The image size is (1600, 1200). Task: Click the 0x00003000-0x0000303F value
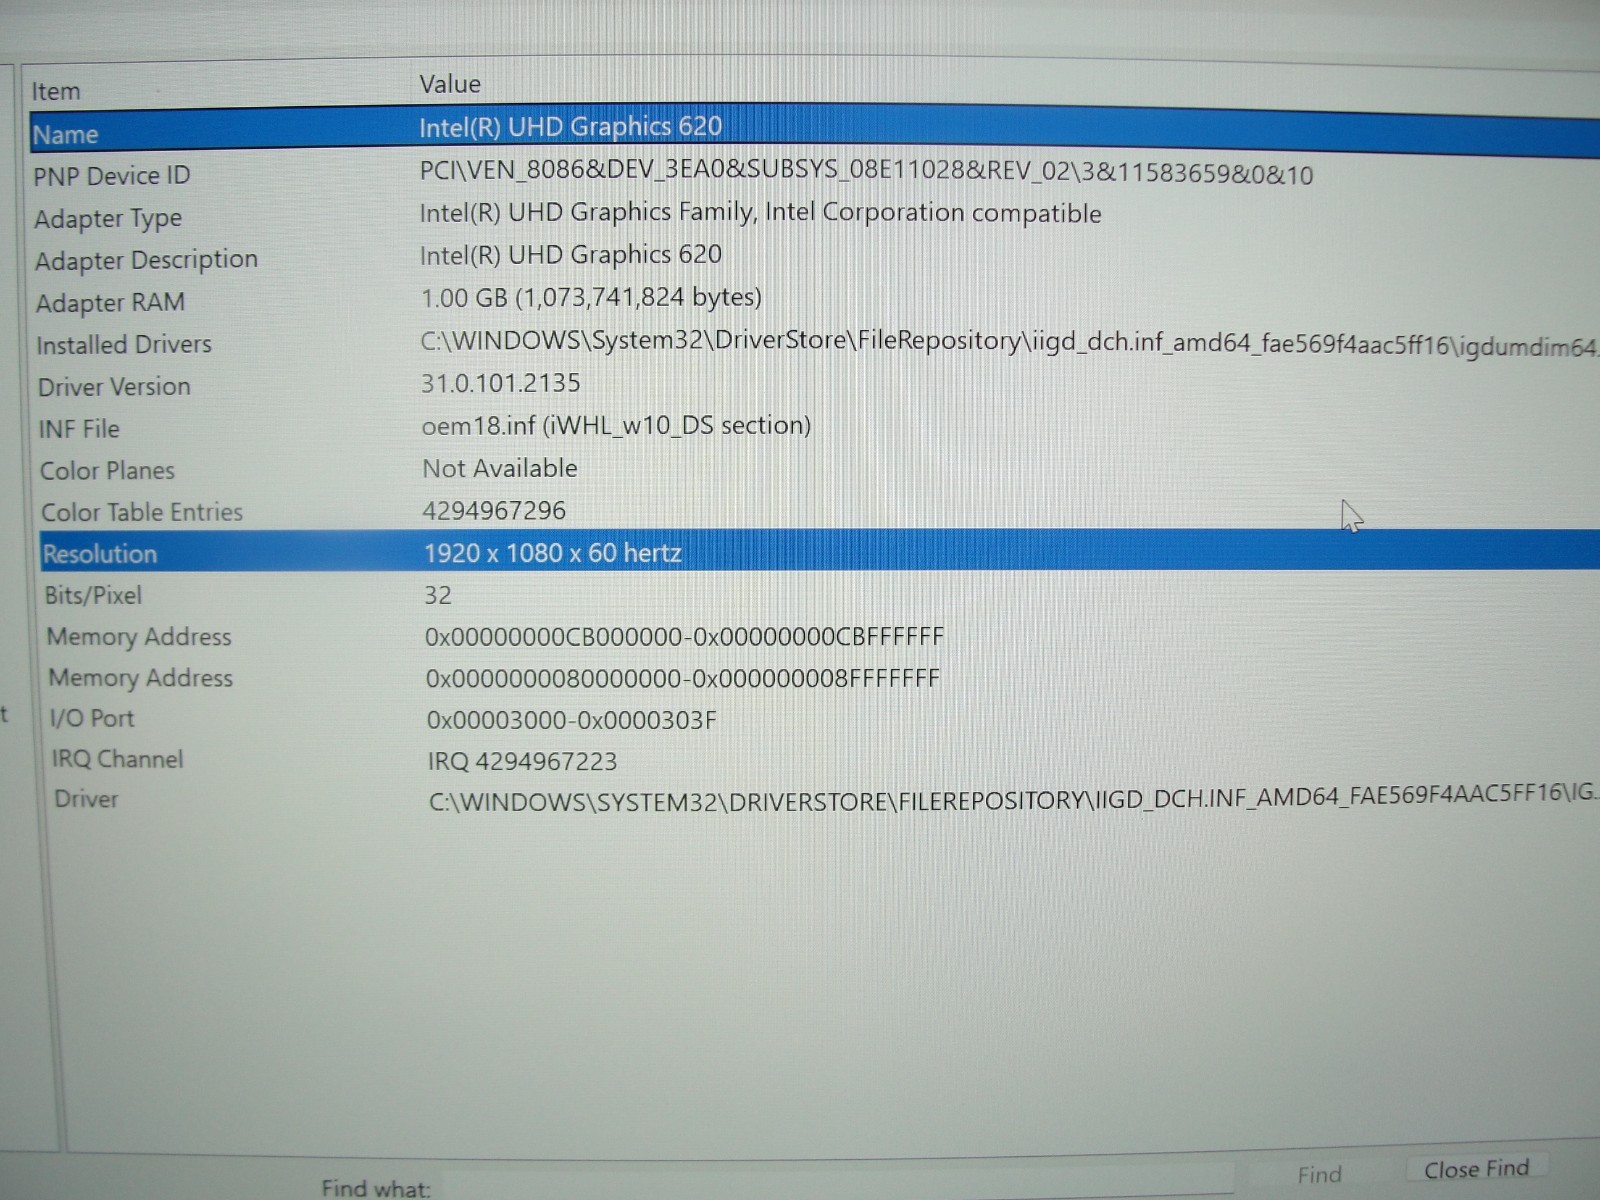(x=572, y=720)
